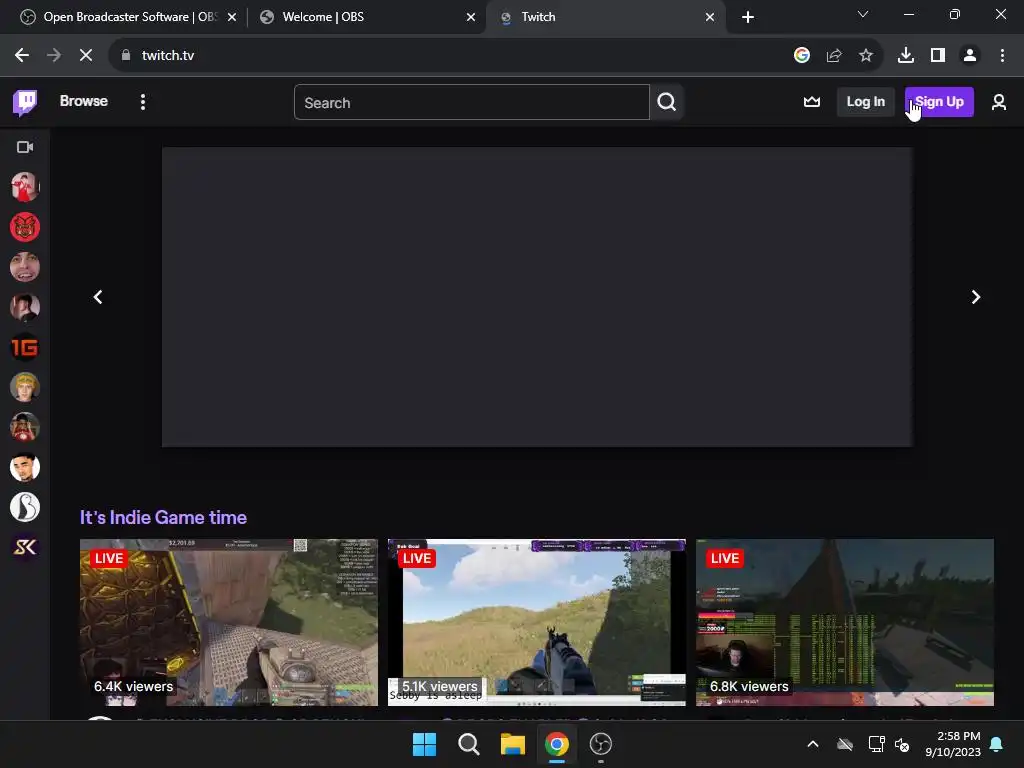The height and width of the screenshot is (768, 1024).
Task: Open the user profile menu icon
Action: click(x=999, y=102)
